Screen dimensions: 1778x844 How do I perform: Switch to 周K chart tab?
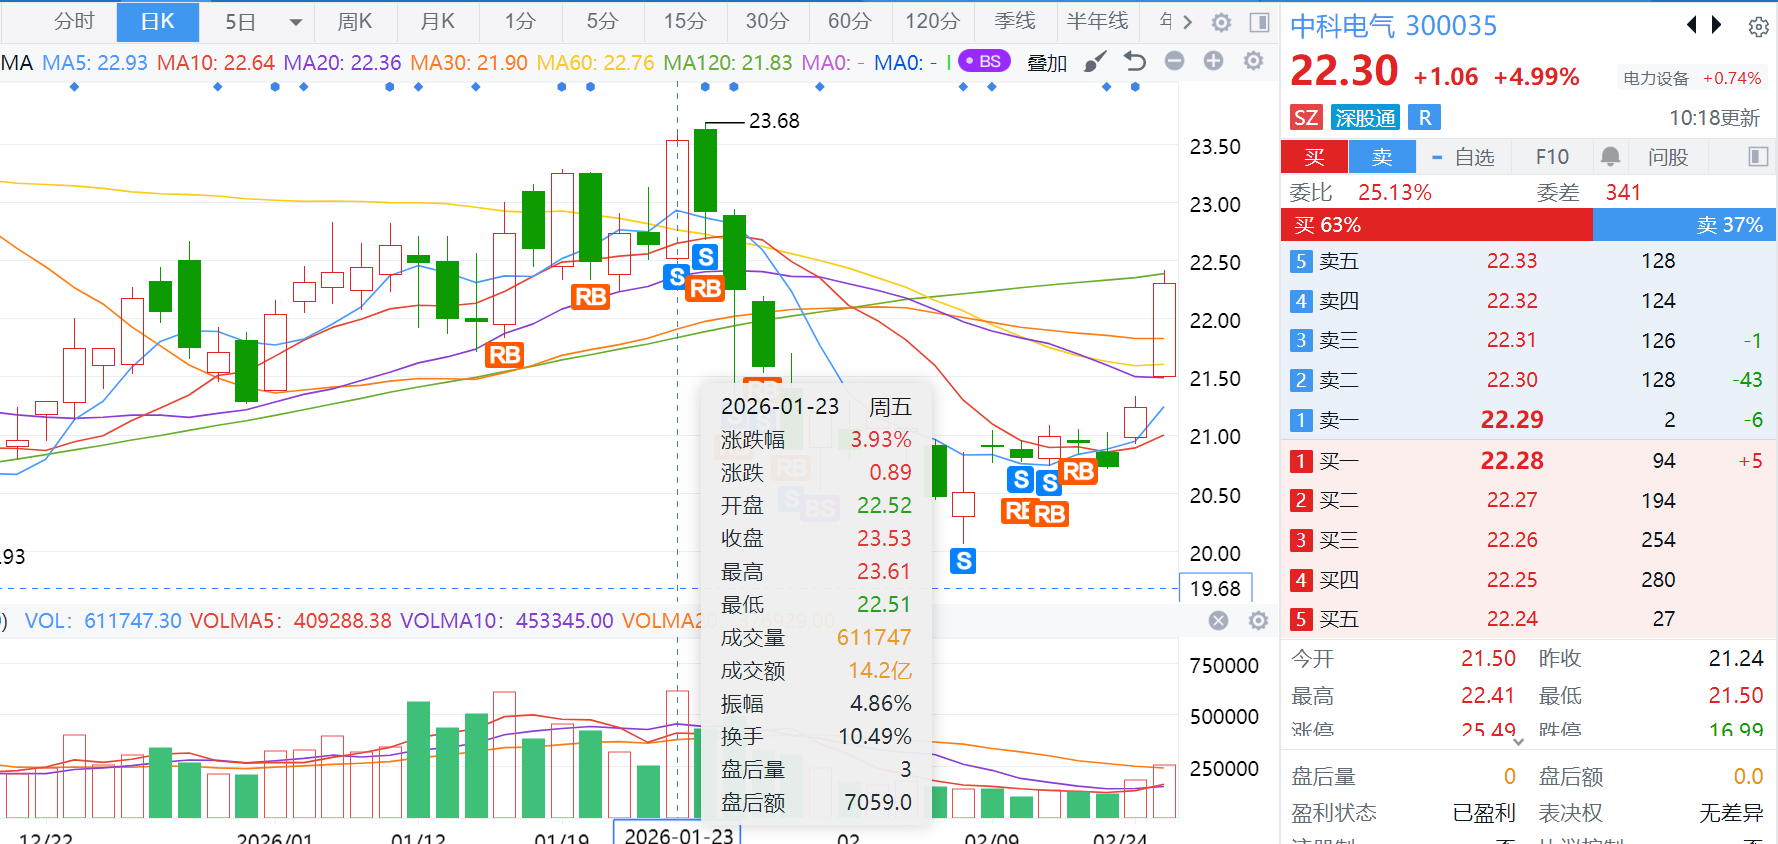tap(355, 21)
